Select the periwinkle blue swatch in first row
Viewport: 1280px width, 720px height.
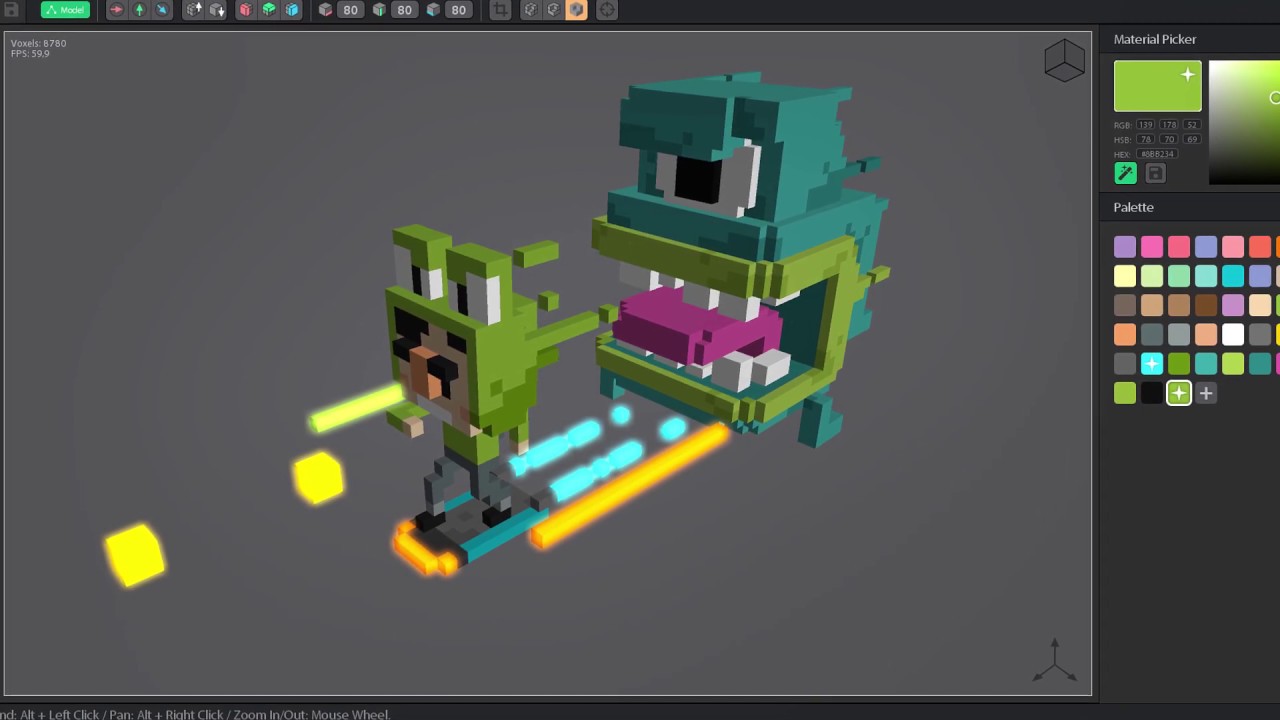1206,247
